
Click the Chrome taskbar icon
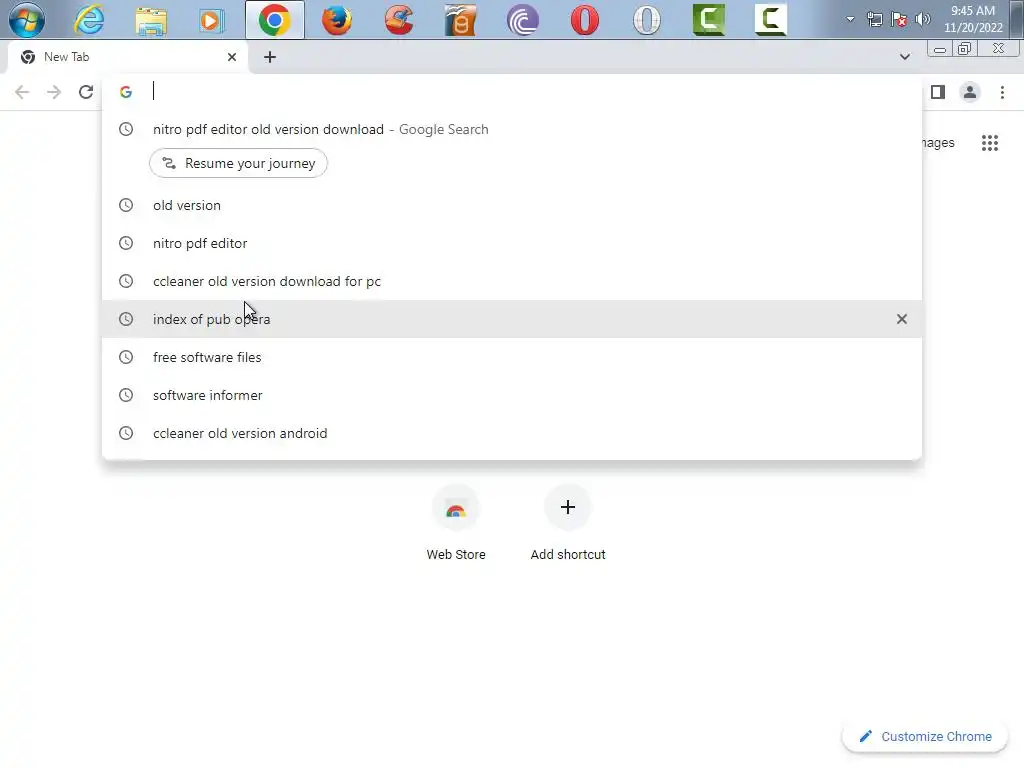(x=275, y=20)
